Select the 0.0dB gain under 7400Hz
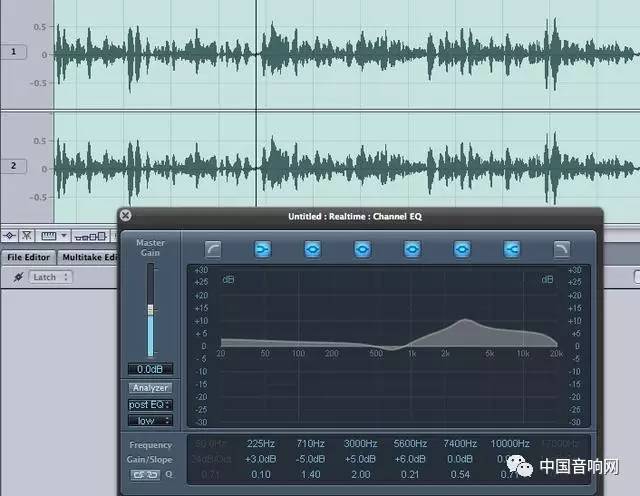Viewport: 640px width, 496px height. point(460,459)
